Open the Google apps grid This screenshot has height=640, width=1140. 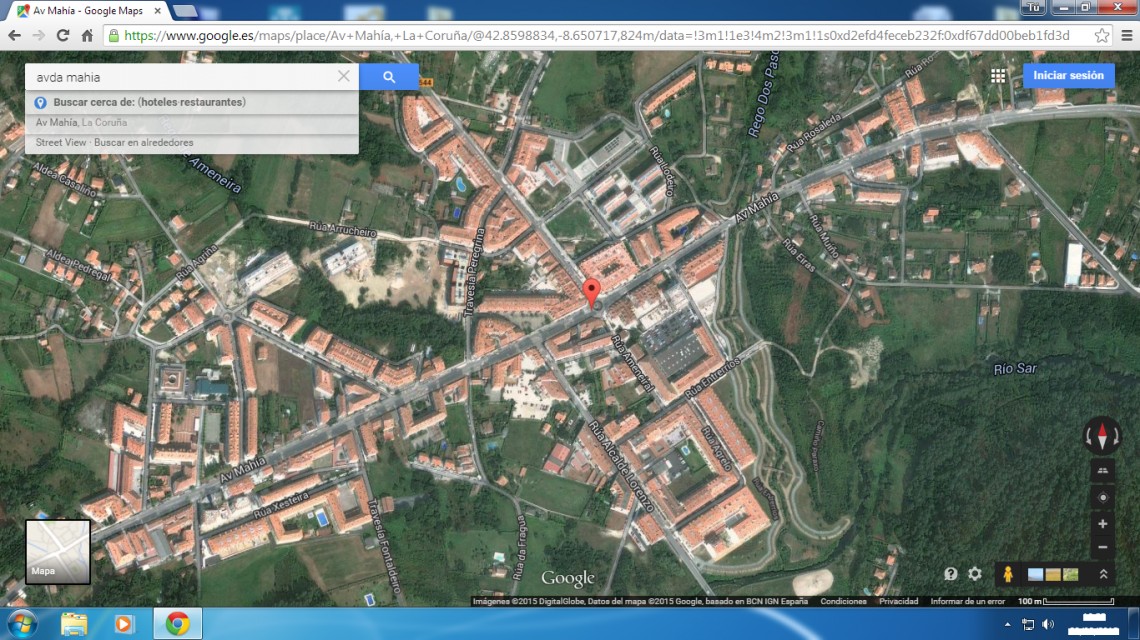click(998, 76)
